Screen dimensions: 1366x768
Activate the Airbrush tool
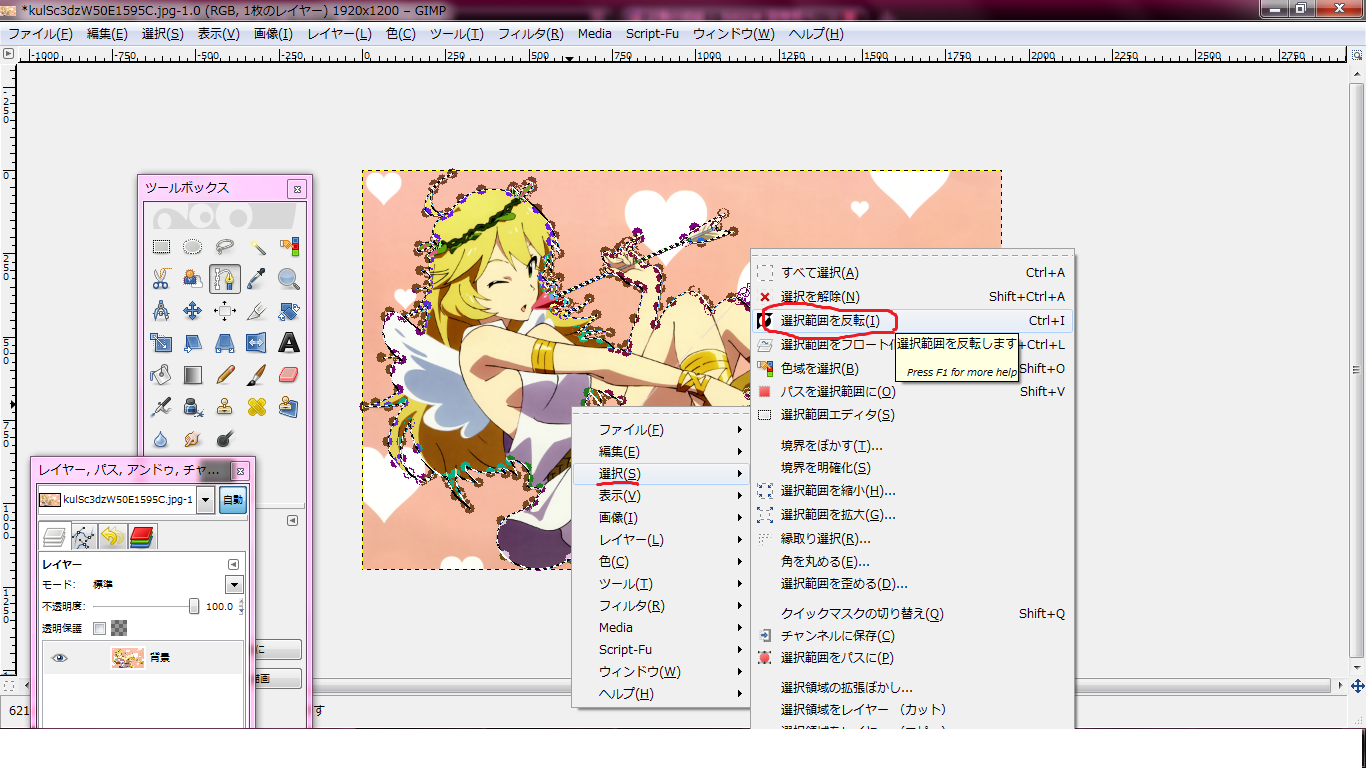[x=161, y=407]
